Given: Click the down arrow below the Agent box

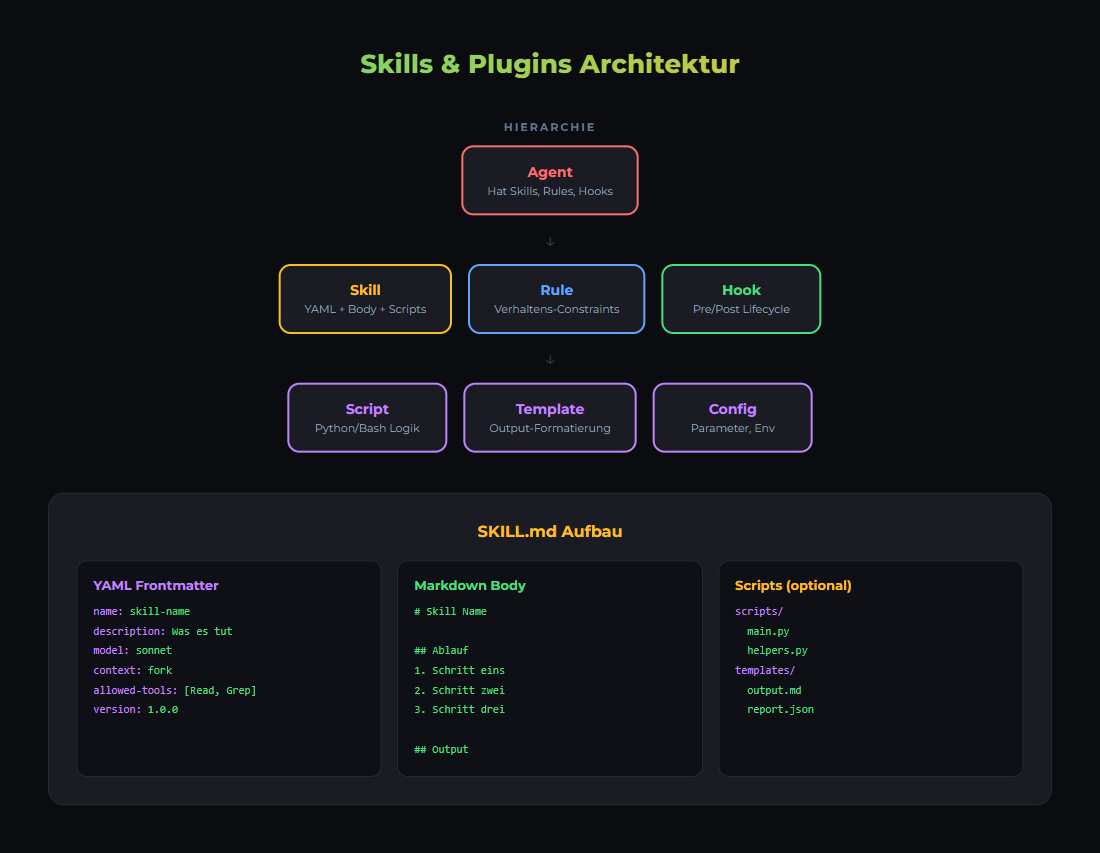Looking at the screenshot, I should pyautogui.click(x=550, y=241).
